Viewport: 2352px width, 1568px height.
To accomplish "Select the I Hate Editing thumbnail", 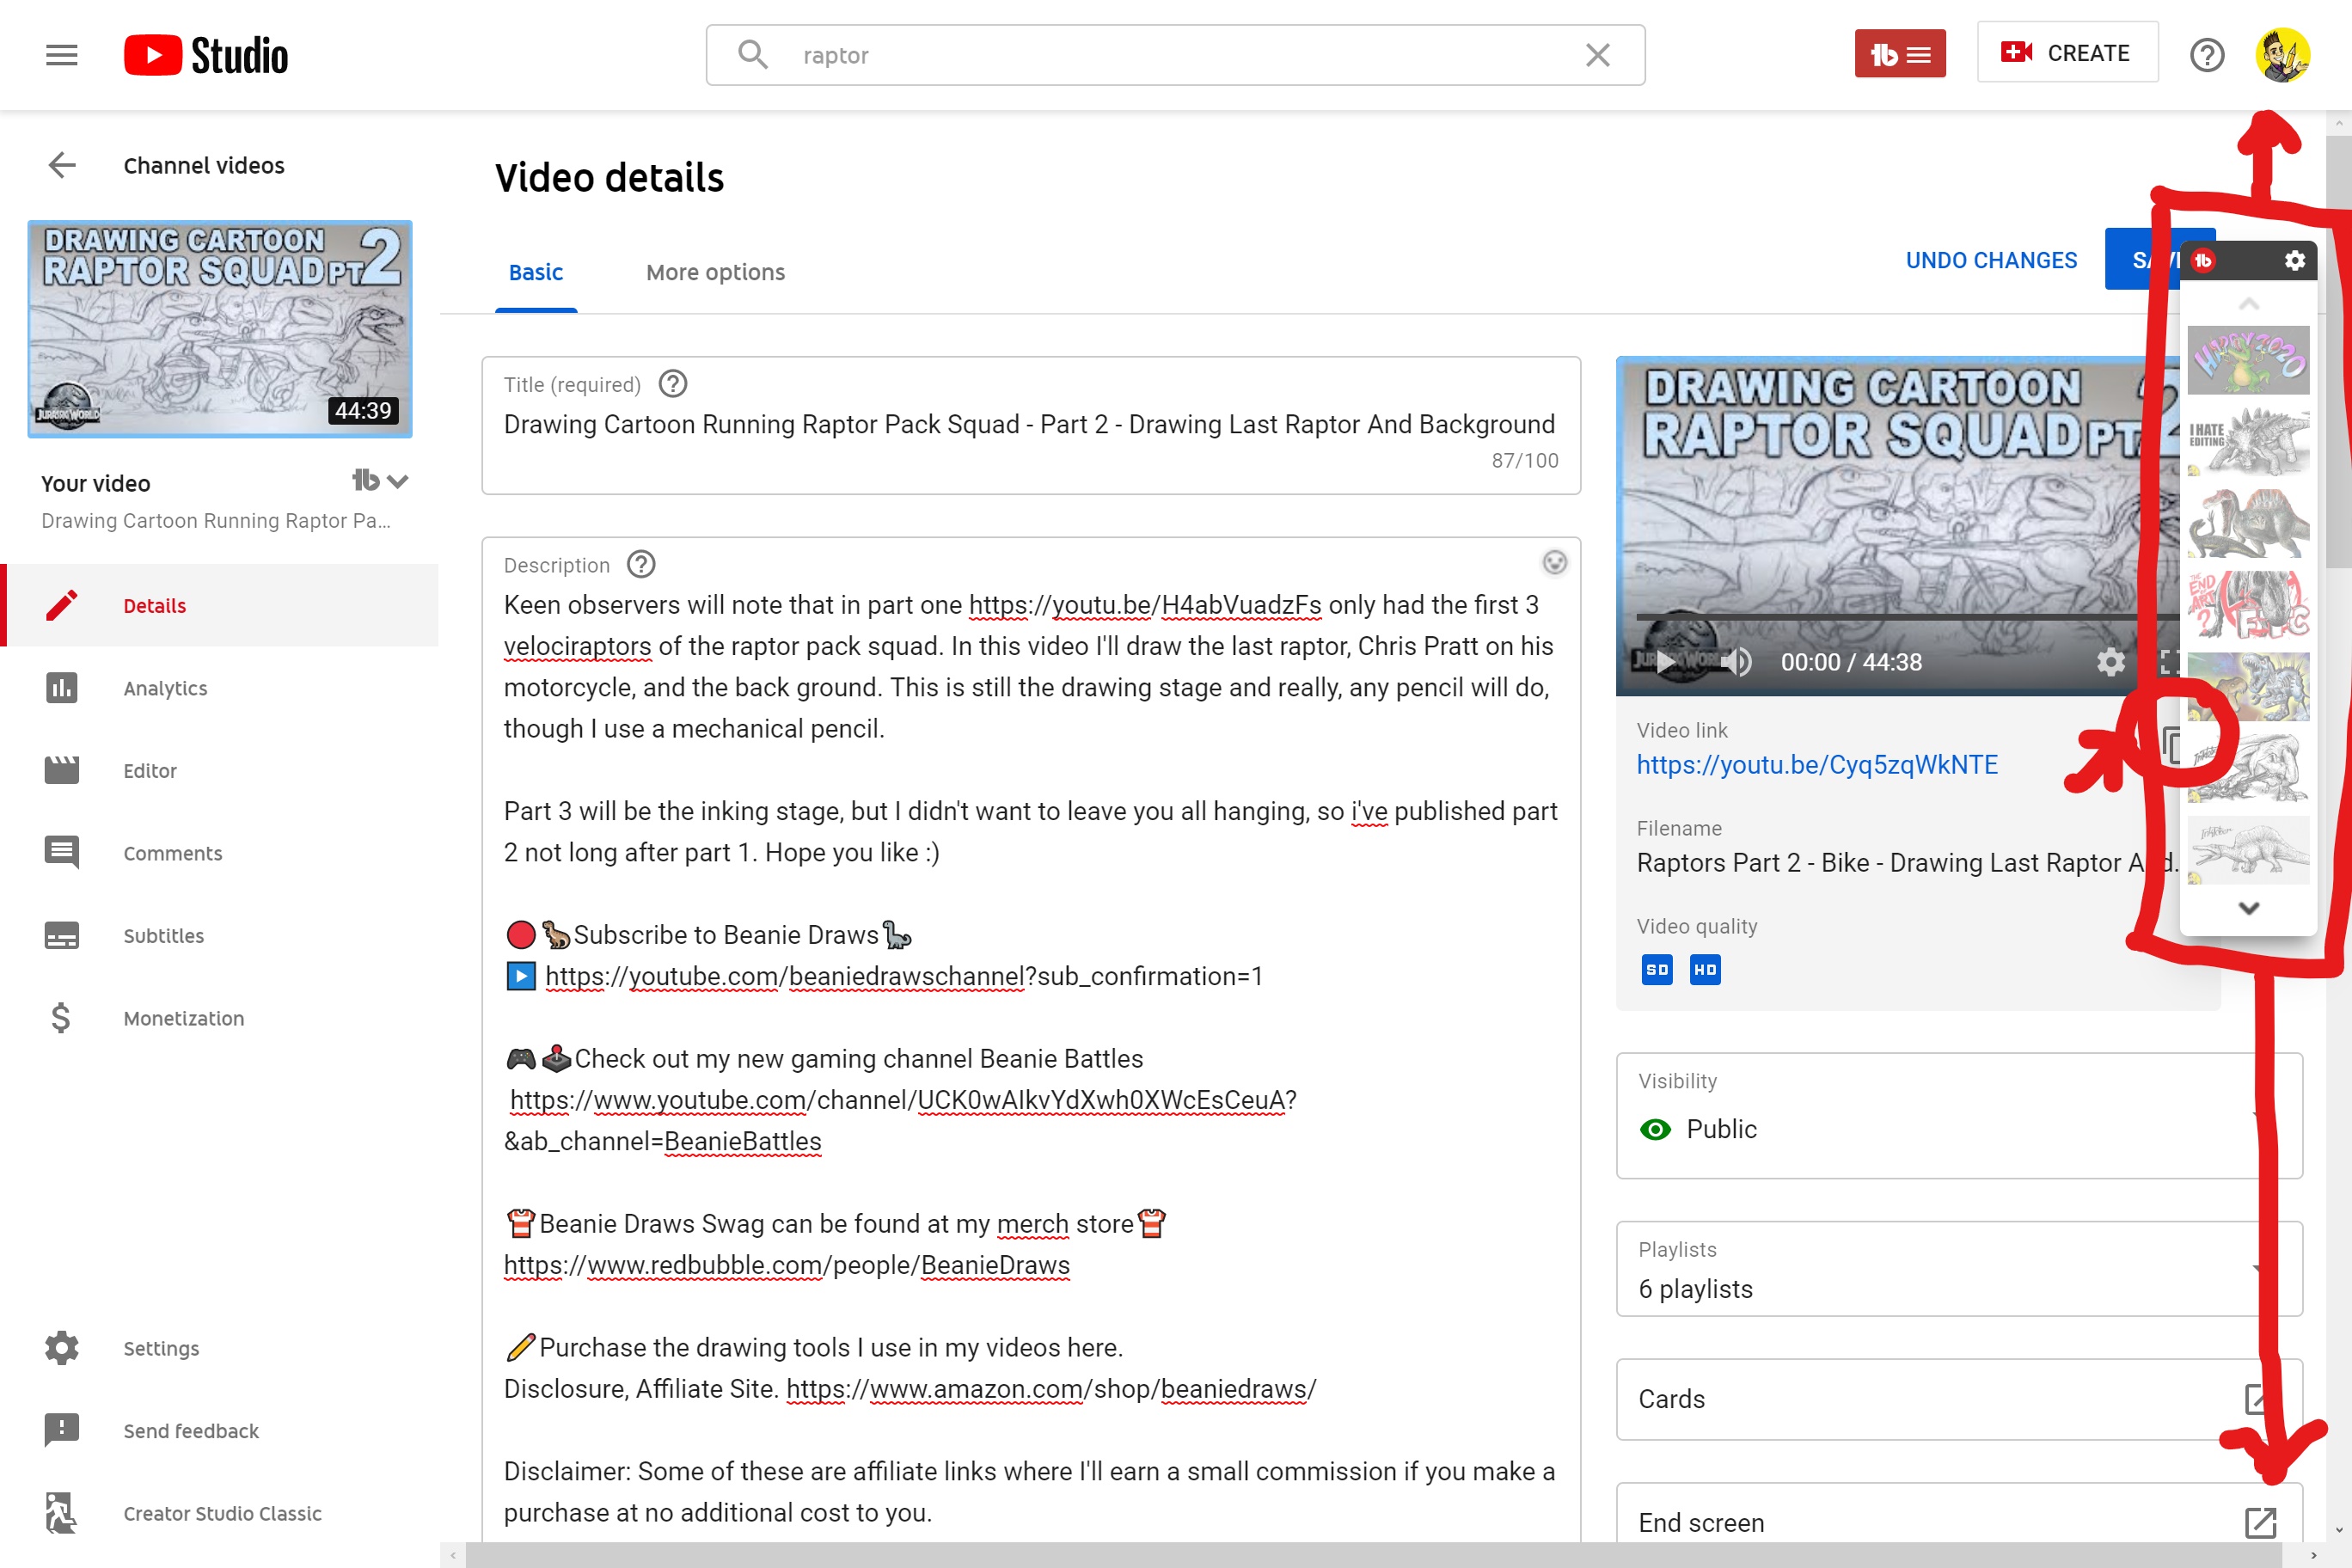I will pos(2248,442).
